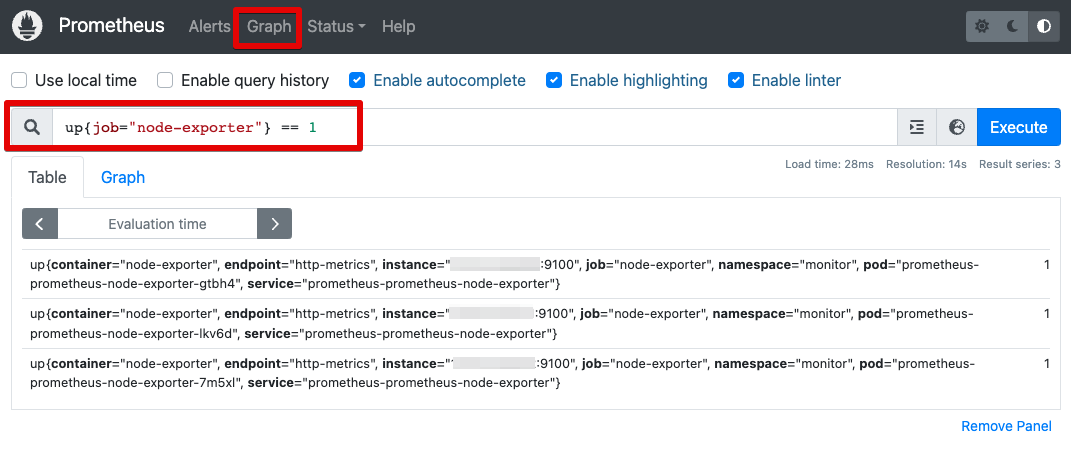Click the Result series: 3 text
The width and height of the screenshot is (1071, 449).
tap(1020, 164)
